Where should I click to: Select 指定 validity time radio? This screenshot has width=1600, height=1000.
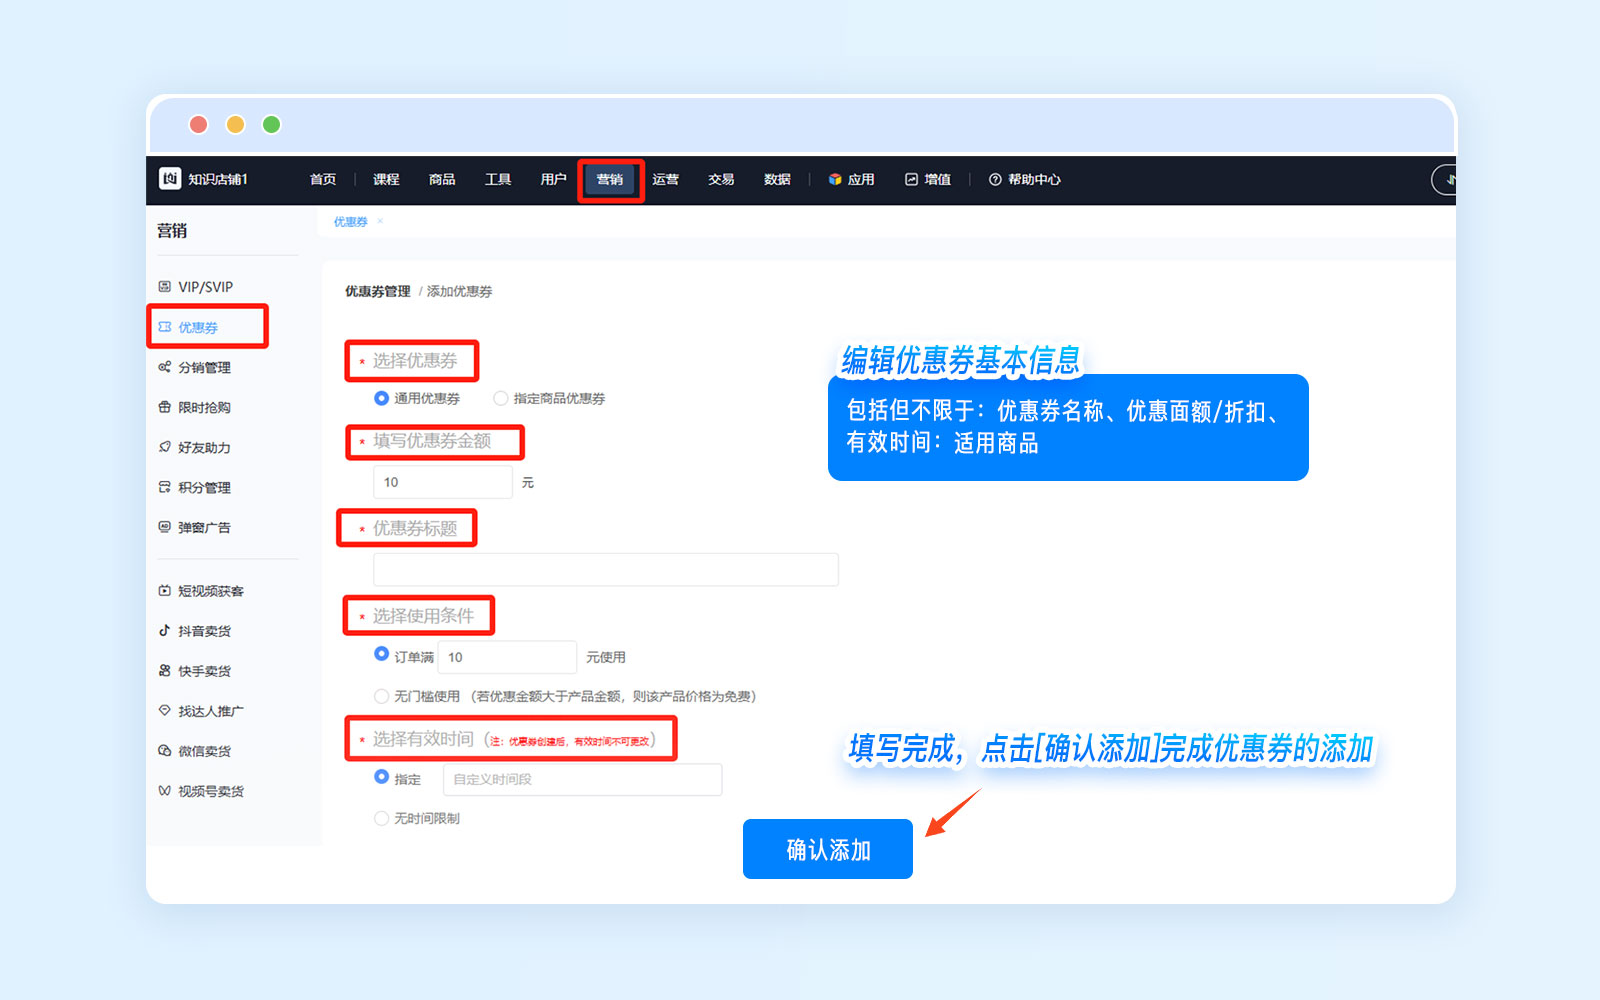pos(381,777)
